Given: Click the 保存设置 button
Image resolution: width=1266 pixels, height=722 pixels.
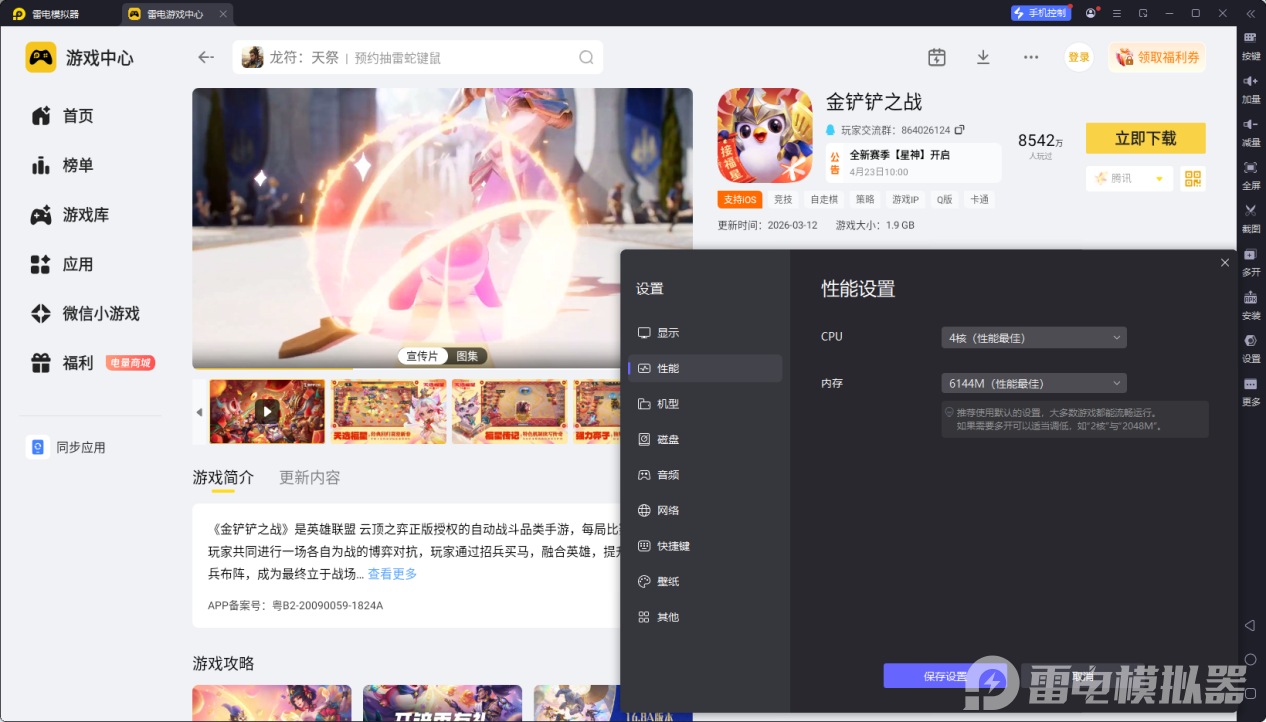Looking at the screenshot, I should (x=945, y=676).
